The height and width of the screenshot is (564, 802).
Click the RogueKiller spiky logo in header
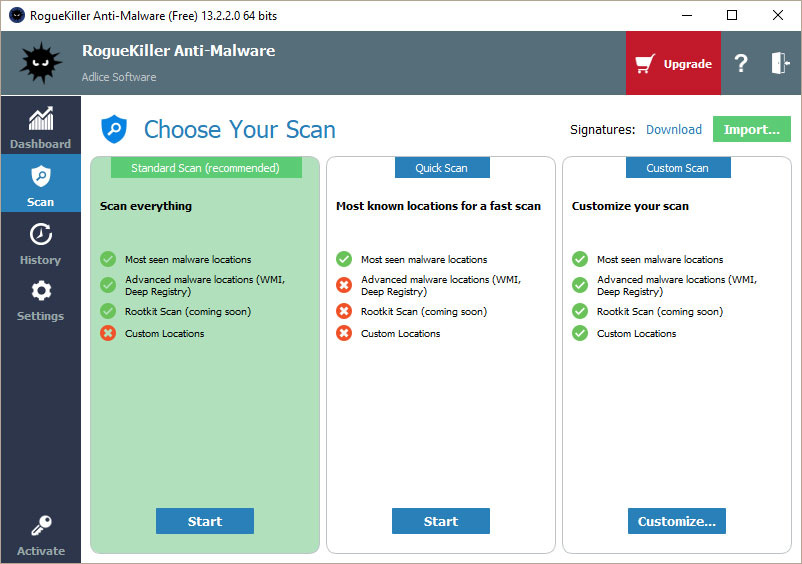[40, 63]
